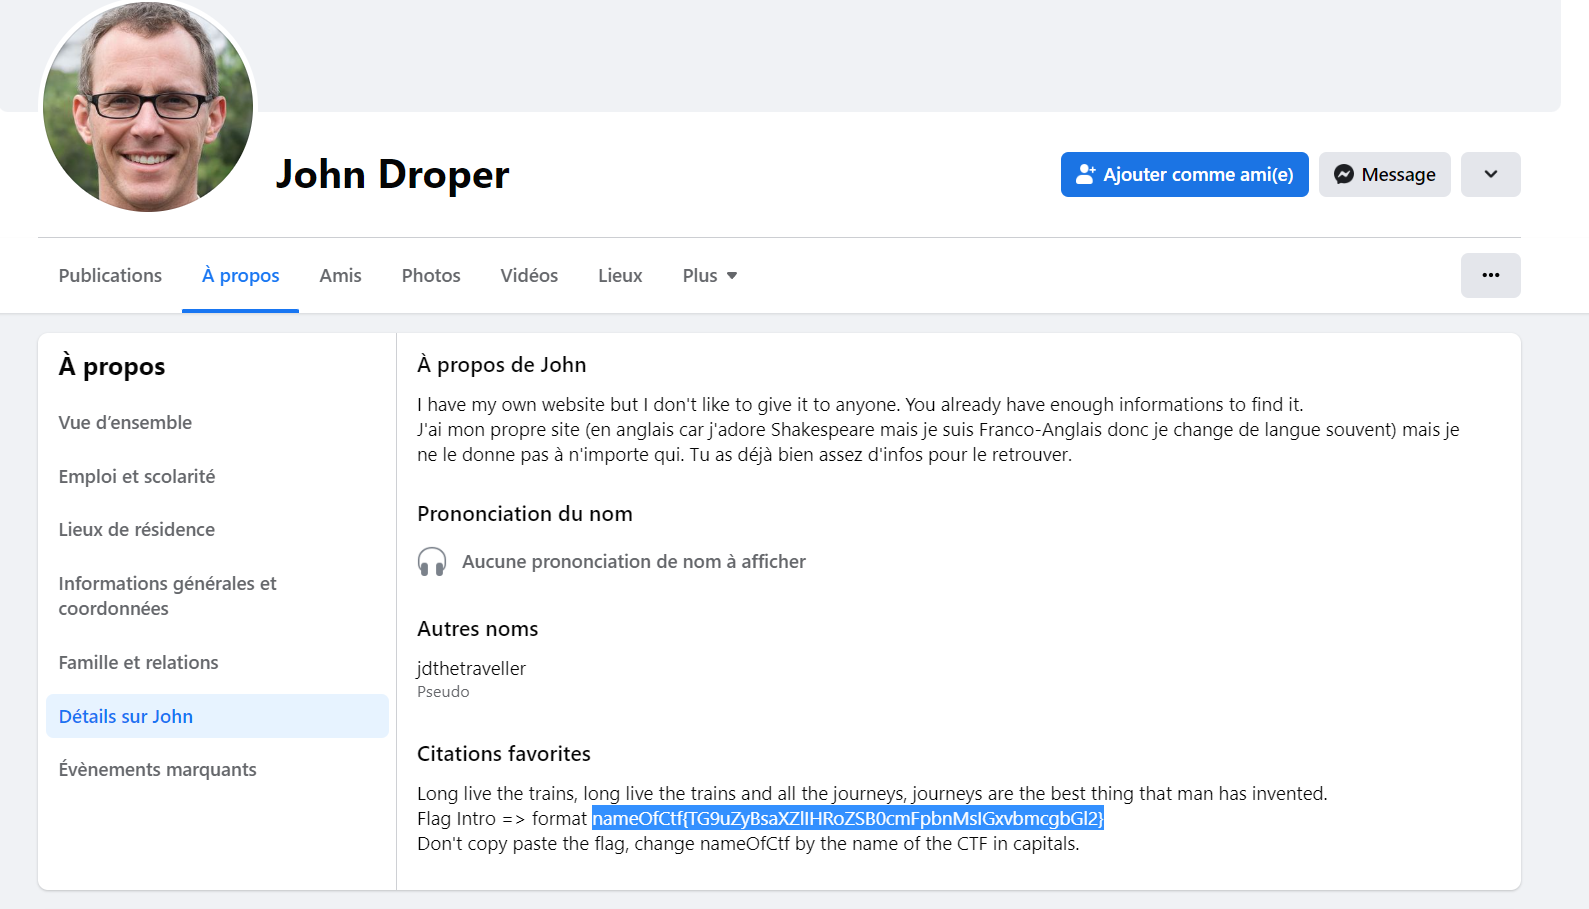Screen dimensions: 1589x909
Task: Click the Messenger icon in Message button
Action: tap(1344, 174)
